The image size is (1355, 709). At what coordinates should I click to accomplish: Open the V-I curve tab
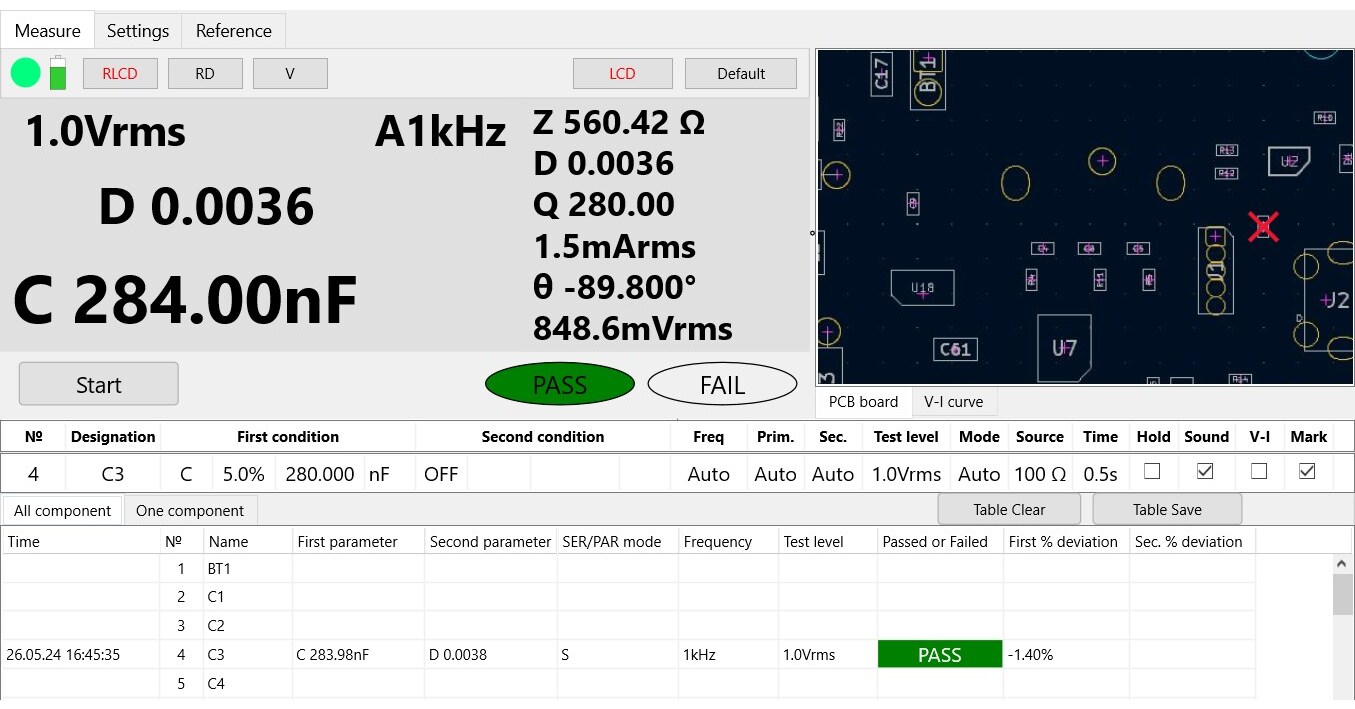pos(953,402)
